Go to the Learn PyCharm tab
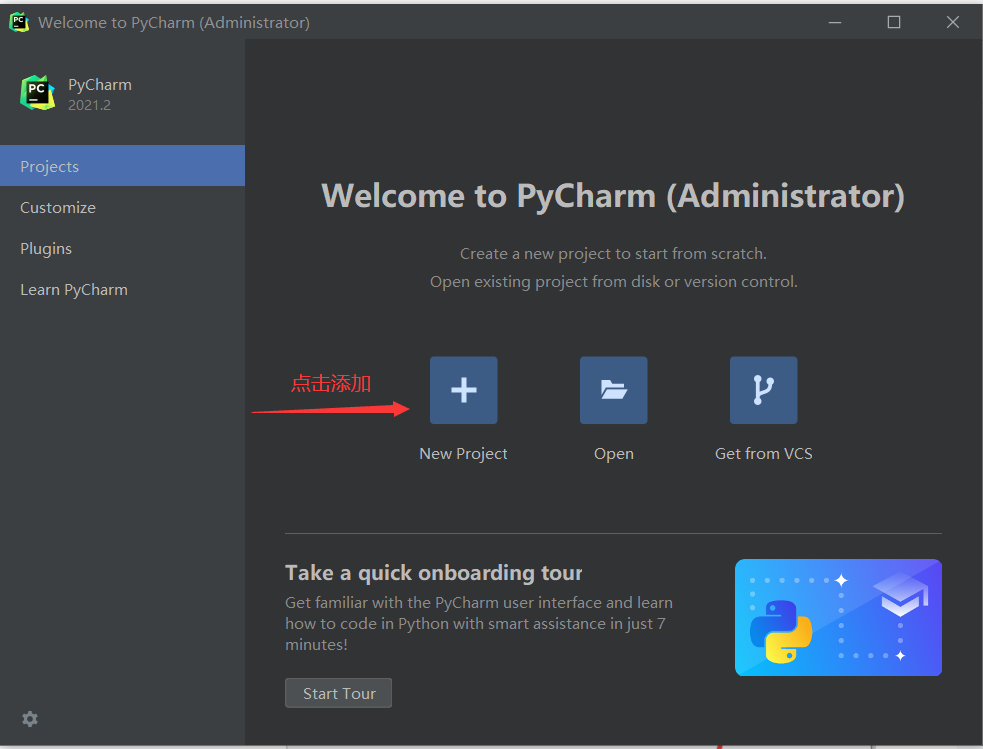The width and height of the screenshot is (983, 749). [122, 290]
